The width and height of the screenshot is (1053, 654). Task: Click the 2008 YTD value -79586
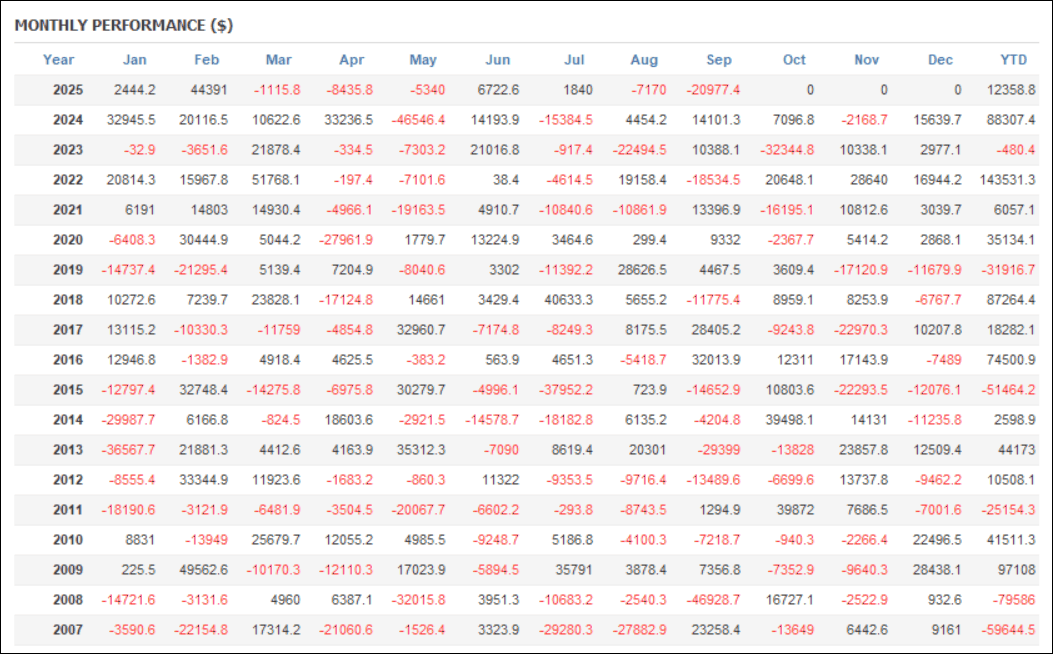tap(1013, 600)
